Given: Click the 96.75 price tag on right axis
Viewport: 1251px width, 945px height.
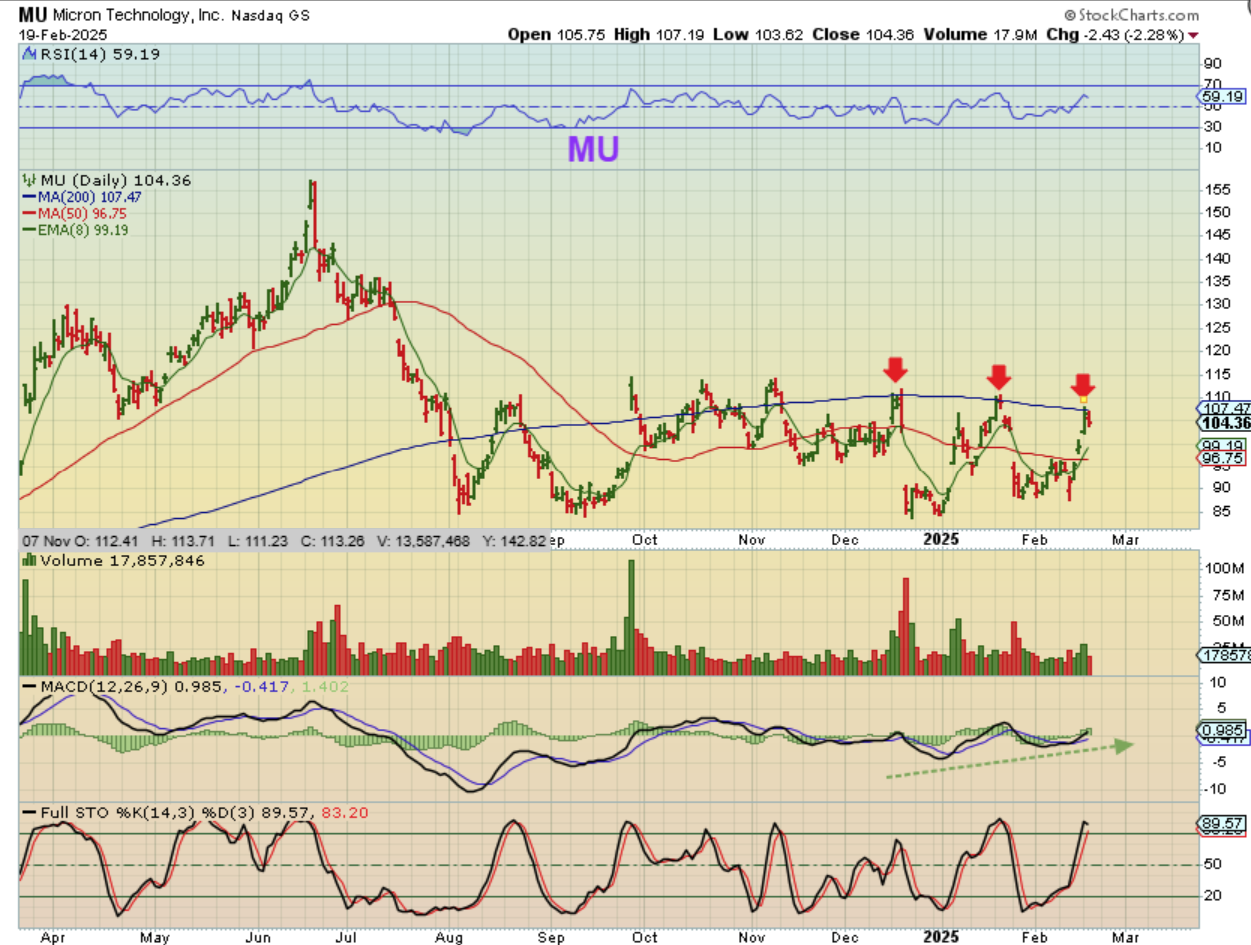Looking at the screenshot, I should click(x=1223, y=457).
